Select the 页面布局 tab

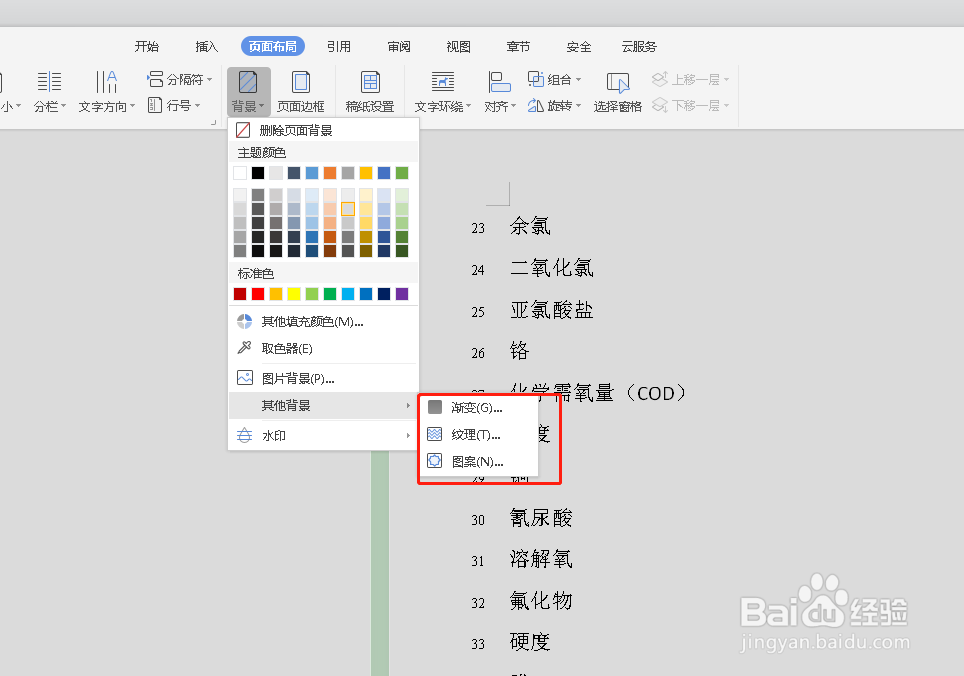(273, 47)
